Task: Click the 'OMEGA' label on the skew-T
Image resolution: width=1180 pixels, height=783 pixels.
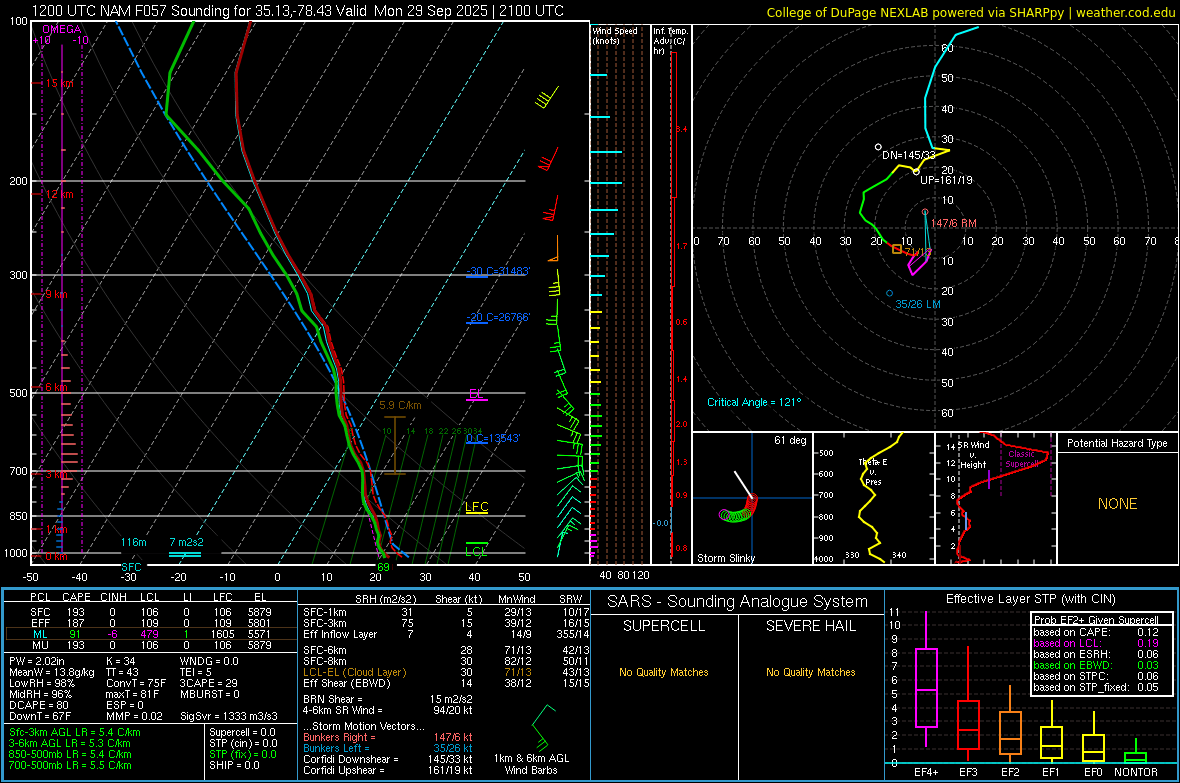Action: pos(62,29)
